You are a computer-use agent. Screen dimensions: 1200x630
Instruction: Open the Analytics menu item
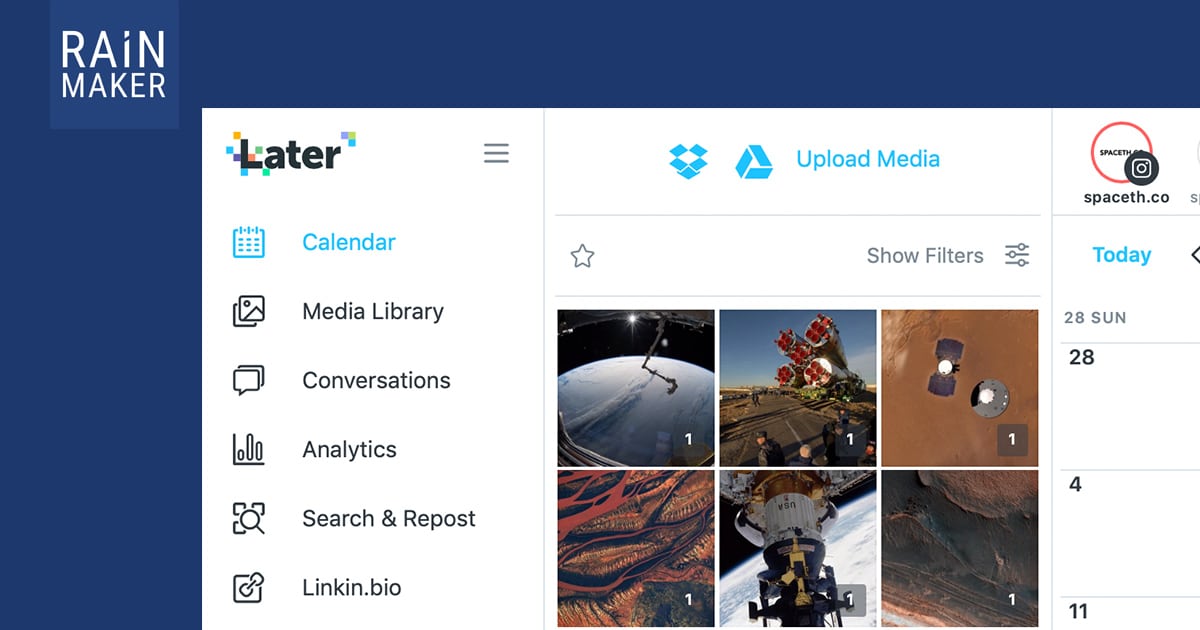[x=349, y=450]
